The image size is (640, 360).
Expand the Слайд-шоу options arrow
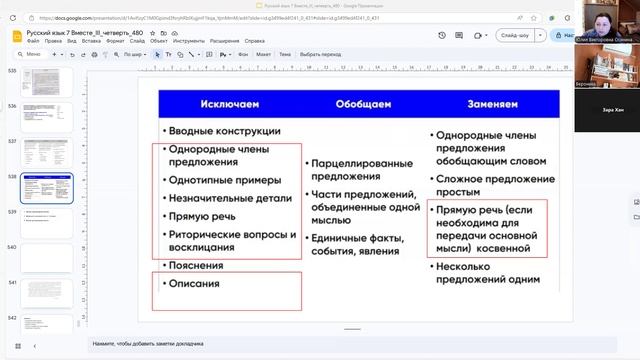(x=540, y=36)
